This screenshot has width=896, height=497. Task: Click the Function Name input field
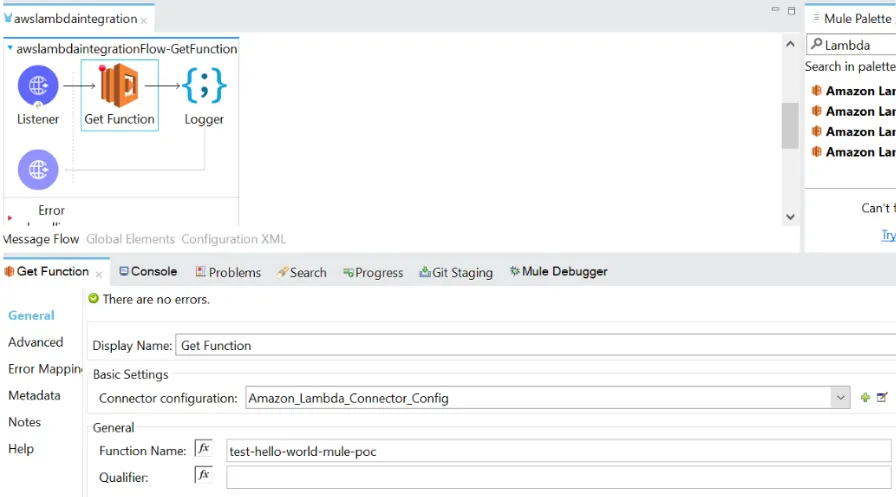[558, 451]
